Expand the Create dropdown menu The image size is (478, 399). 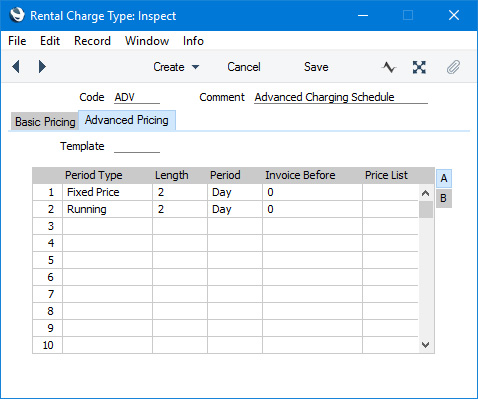point(176,67)
